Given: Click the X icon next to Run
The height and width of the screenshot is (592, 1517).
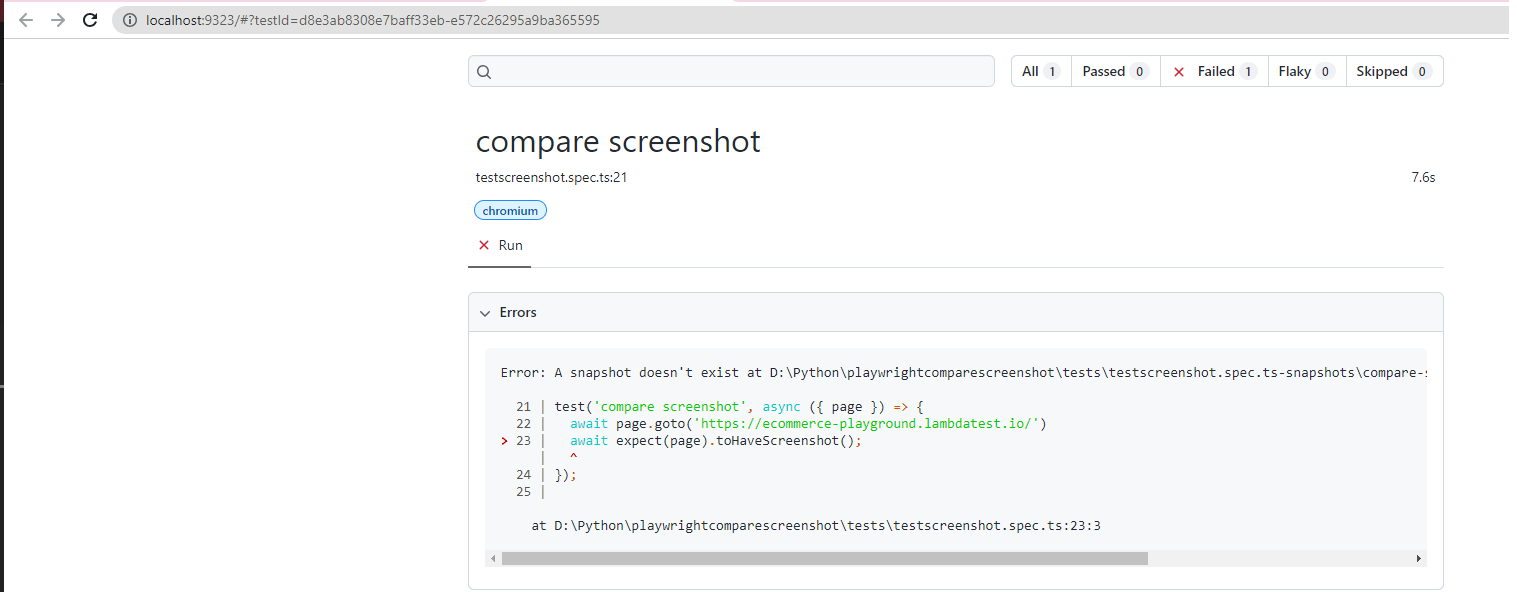Looking at the screenshot, I should (484, 245).
